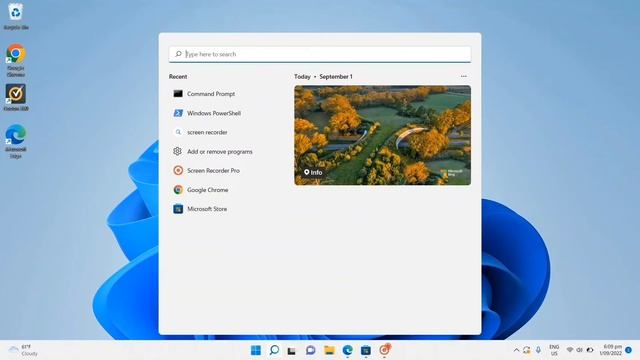The height and width of the screenshot is (360, 640).
Task: Click the battery icon in the tray
Action: coord(590,350)
